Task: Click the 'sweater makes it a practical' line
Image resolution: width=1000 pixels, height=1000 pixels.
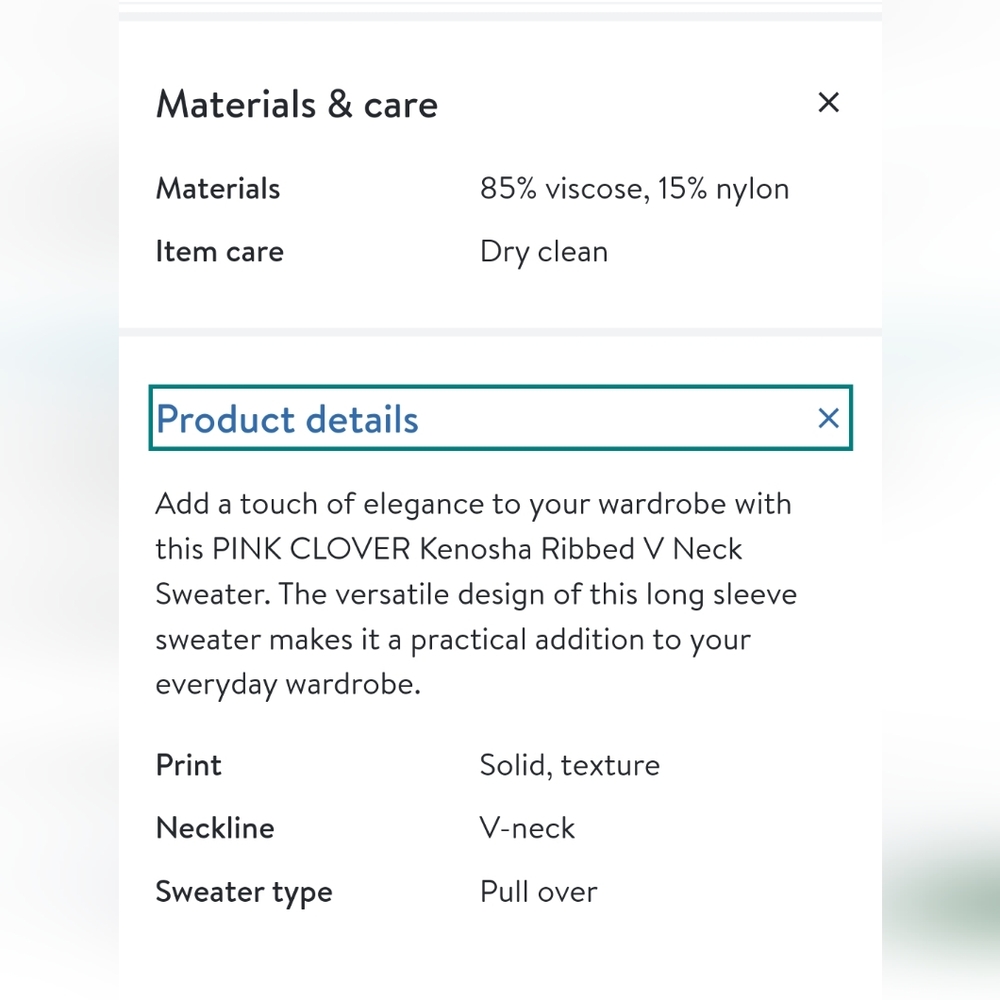Action: [453, 640]
